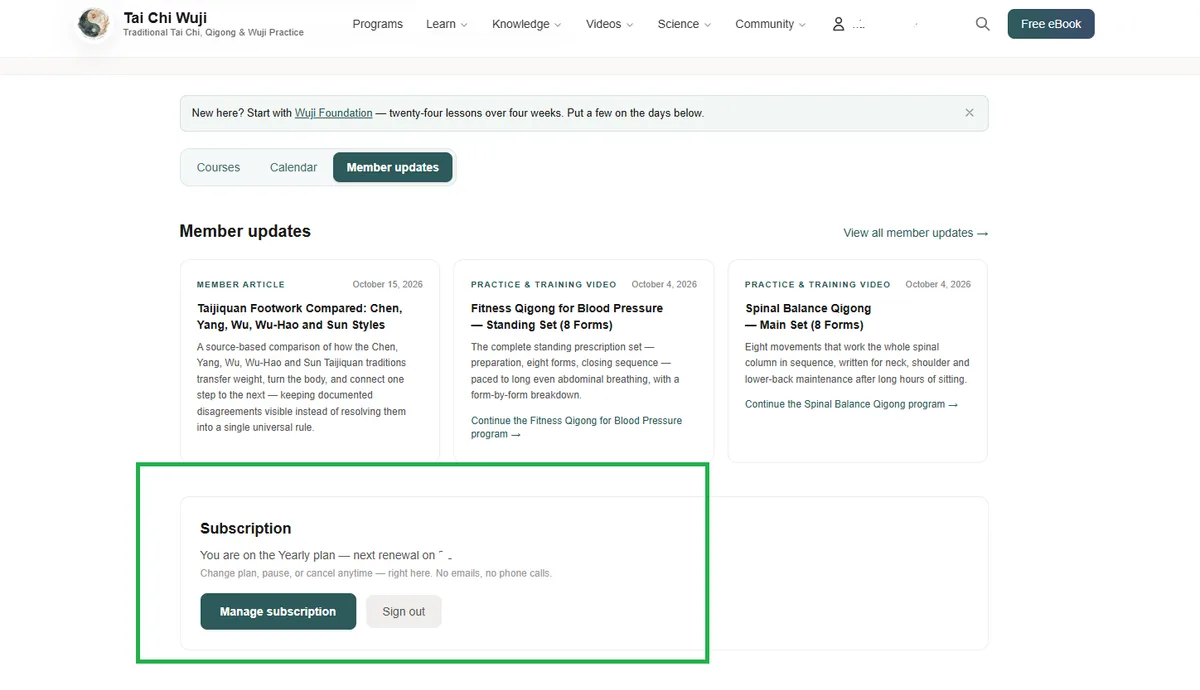Open Fitness Qigong for Blood Pressure title
Image resolution: width=1200 pixels, height=690 pixels.
(x=567, y=317)
